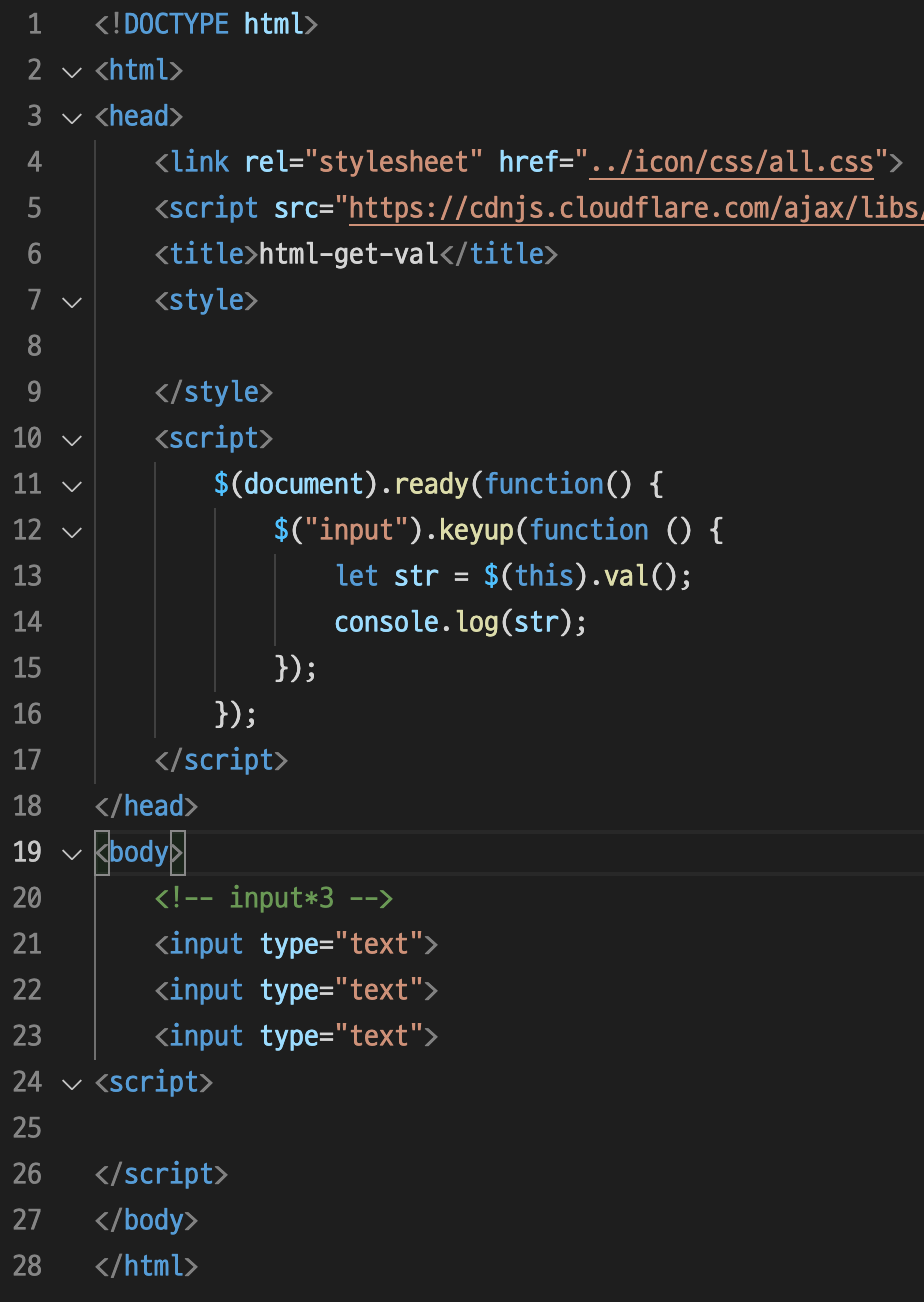Click the DOCTYPE html declaration on line 1
This screenshot has height=1302, width=924.
[x=206, y=24]
